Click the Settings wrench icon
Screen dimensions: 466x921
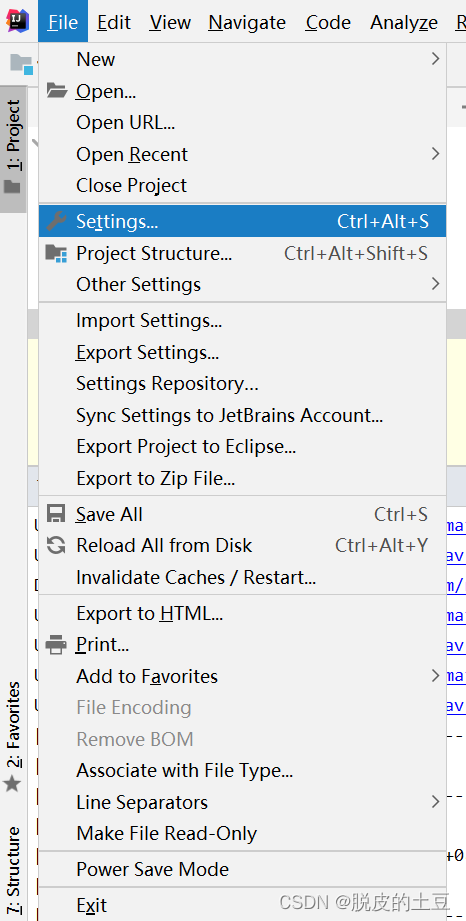click(56, 221)
